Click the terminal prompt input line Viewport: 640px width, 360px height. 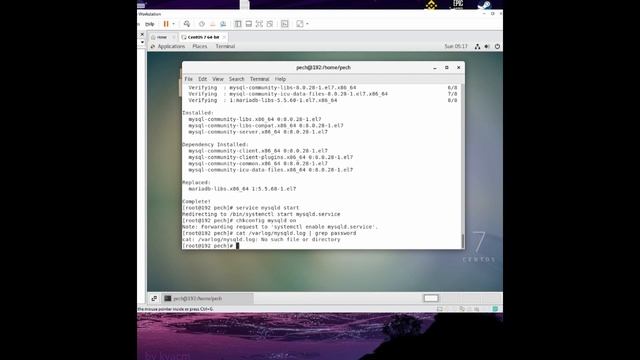point(322,246)
